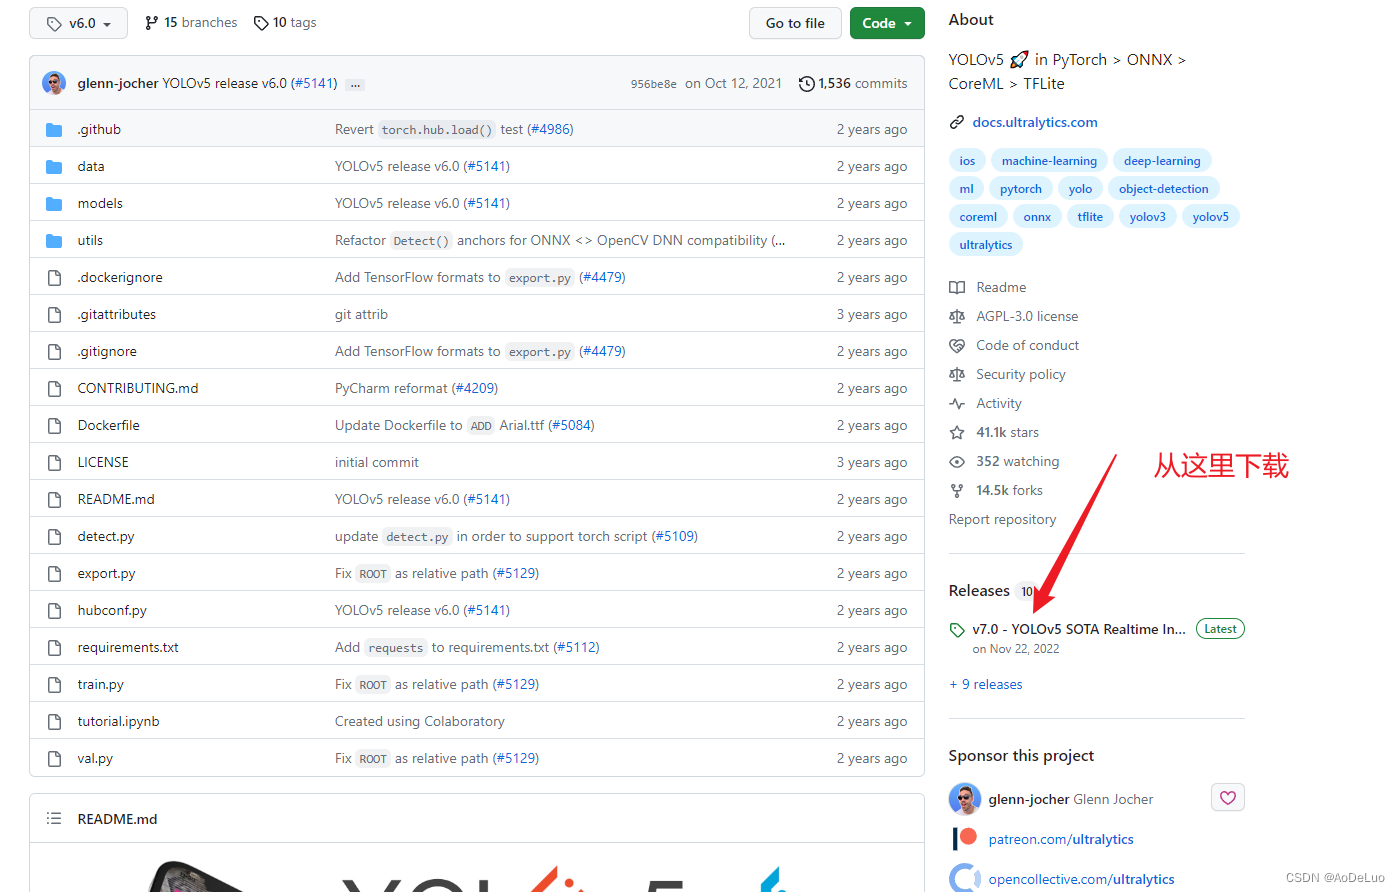
Task: Select the machine-learning topic tag
Action: (1049, 160)
